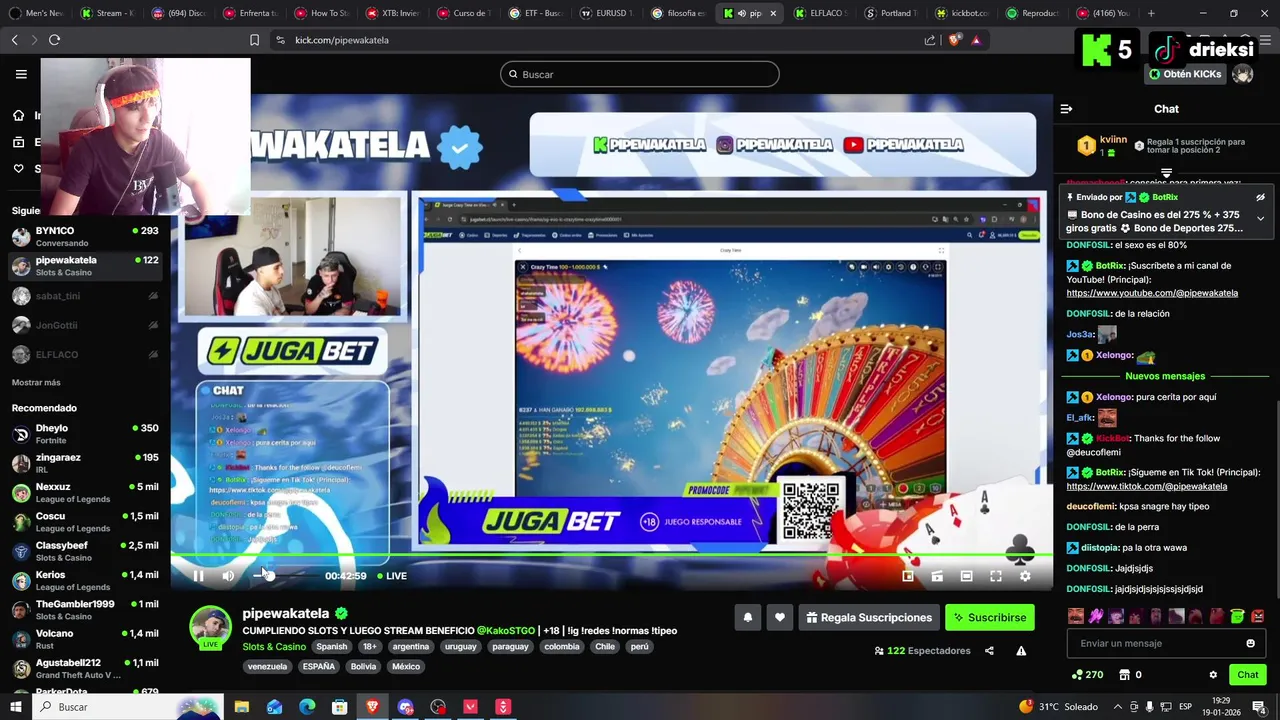Open a new browser tab with plus

point(1151,13)
